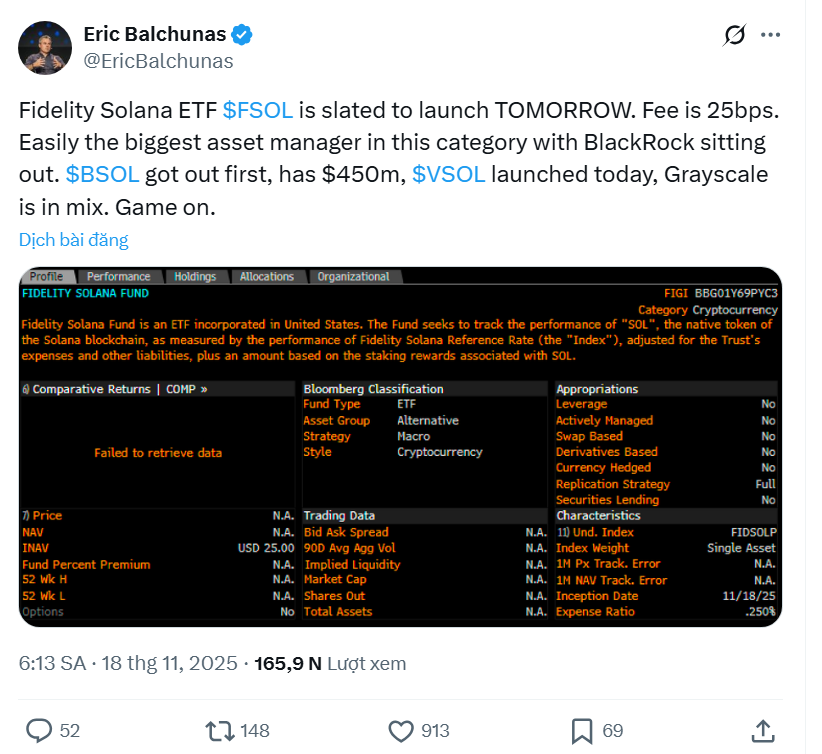Like the post with heart icon
The height and width of the screenshot is (754, 822).
pos(401,730)
